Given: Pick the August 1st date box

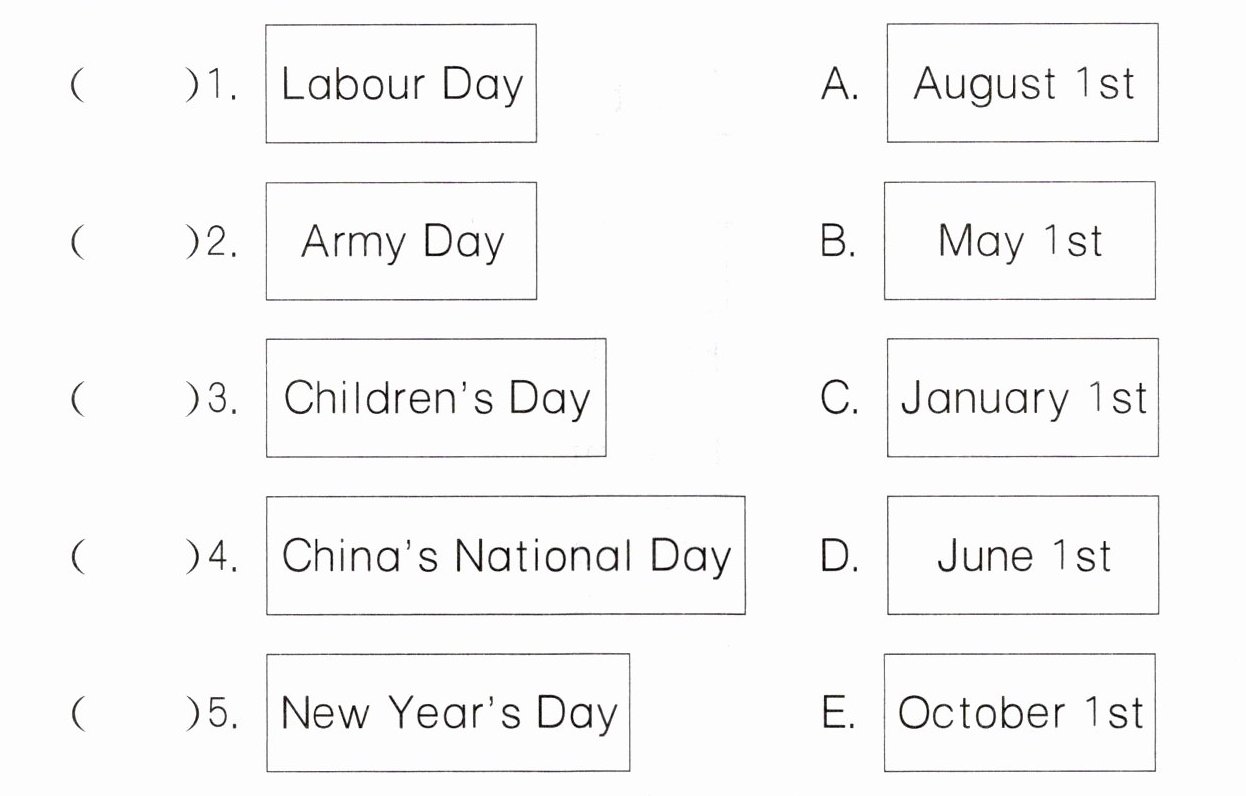Looking at the screenshot, I should pyautogui.click(x=1022, y=84).
